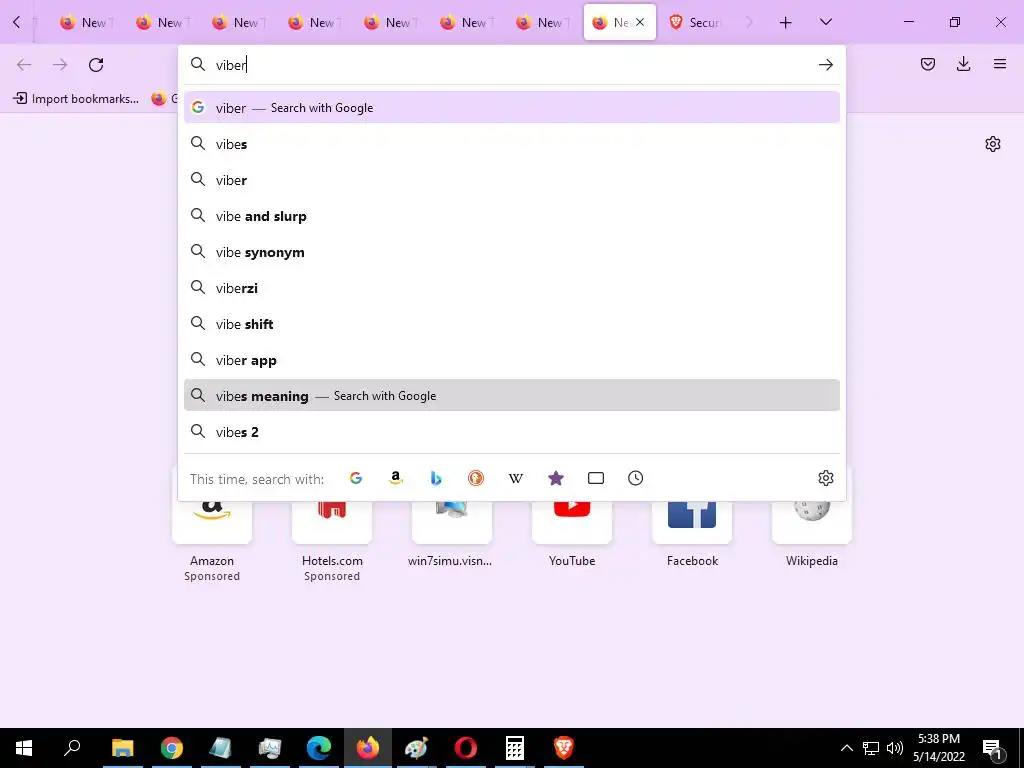Select the 'viberzi' suggestion
Screen dimensions: 1024x768
click(511, 287)
